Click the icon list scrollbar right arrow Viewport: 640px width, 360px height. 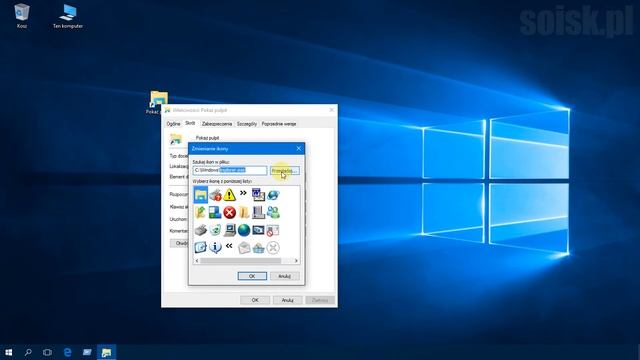[x=296, y=261]
